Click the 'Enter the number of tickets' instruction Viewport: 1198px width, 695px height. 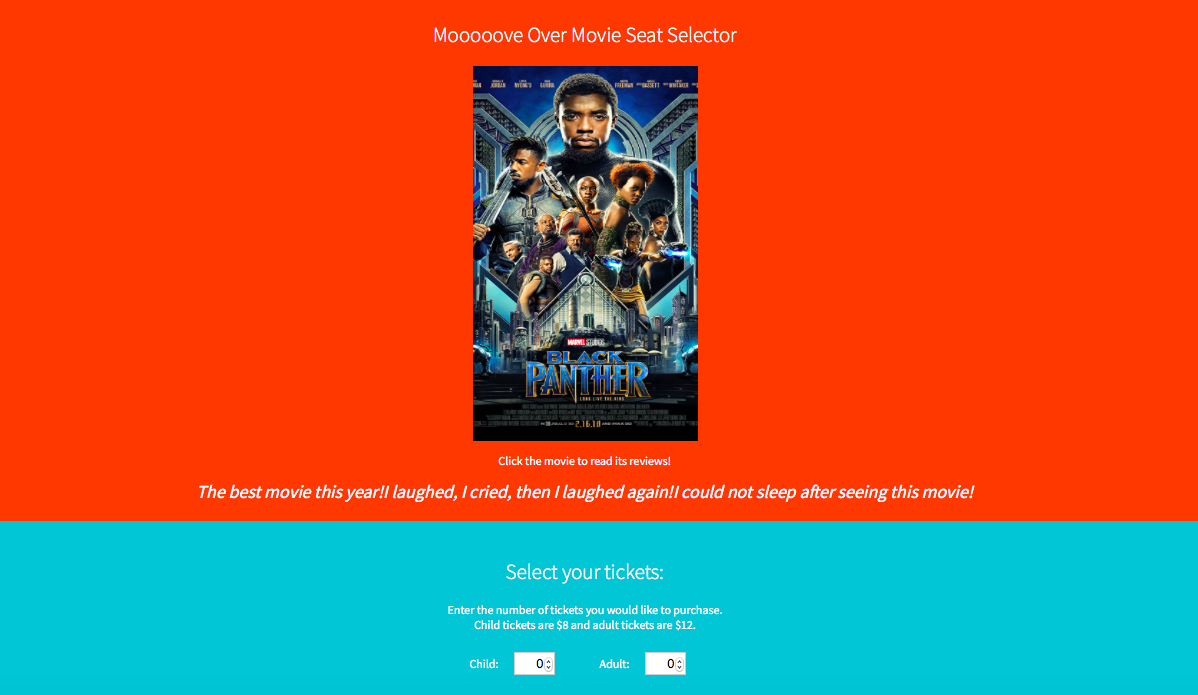click(x=584, y=610)
